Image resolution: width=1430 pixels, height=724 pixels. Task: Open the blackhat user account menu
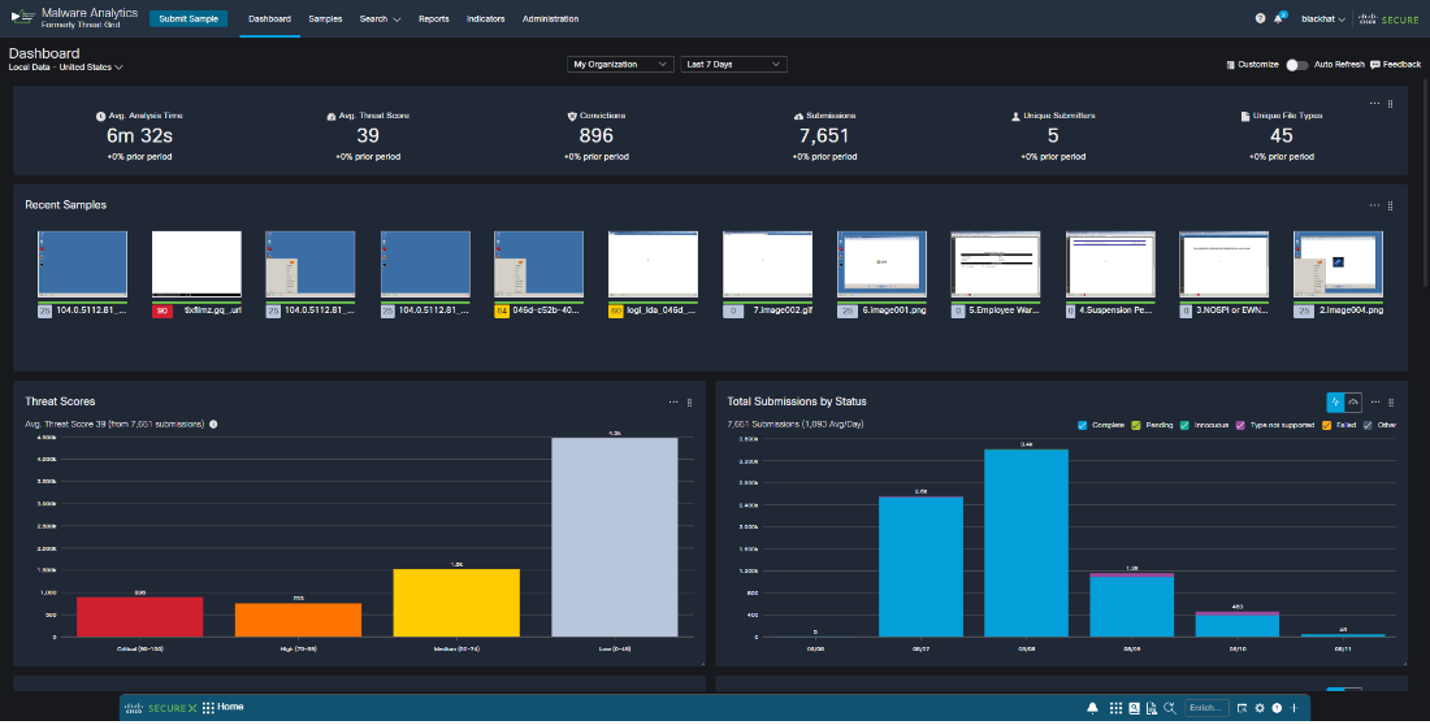tap(1323, 19)
